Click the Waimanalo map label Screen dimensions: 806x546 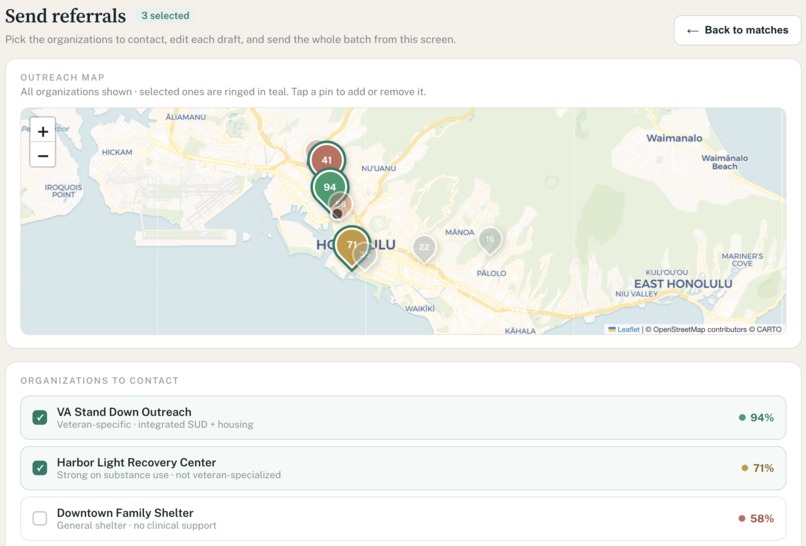[674, 138]
